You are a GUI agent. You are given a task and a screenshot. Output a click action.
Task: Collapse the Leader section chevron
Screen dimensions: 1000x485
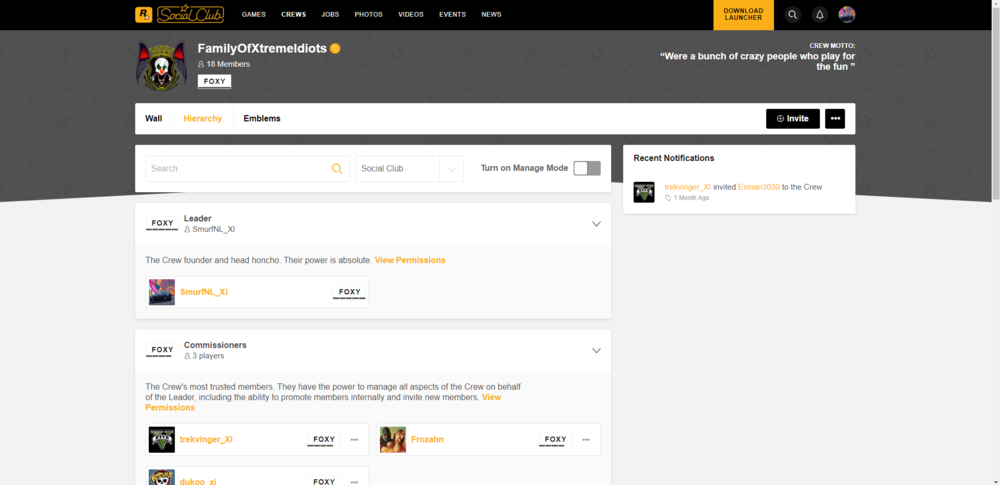pos(596,224)
